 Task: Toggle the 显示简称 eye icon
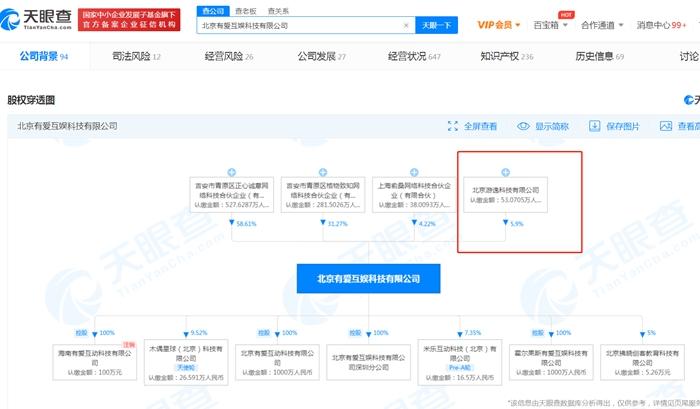(x=523, y=126)
